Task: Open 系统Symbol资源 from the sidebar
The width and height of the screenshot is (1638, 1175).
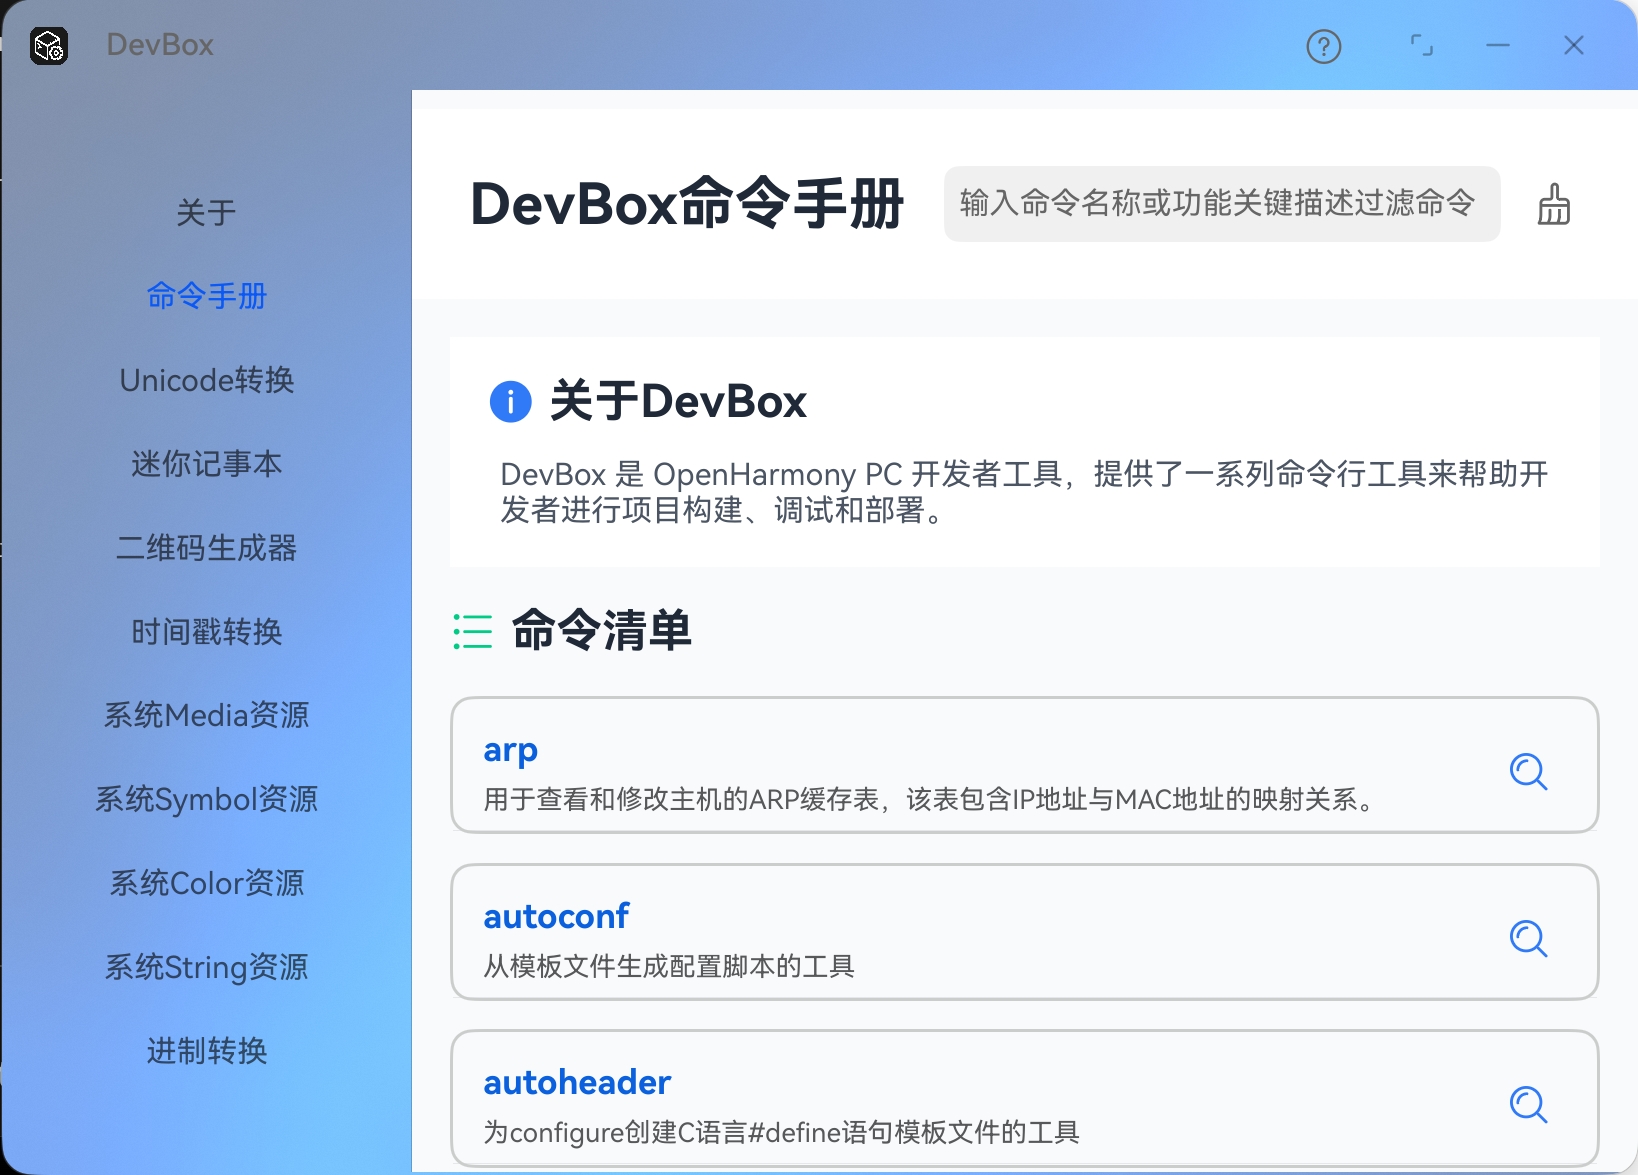Action: 206,799
